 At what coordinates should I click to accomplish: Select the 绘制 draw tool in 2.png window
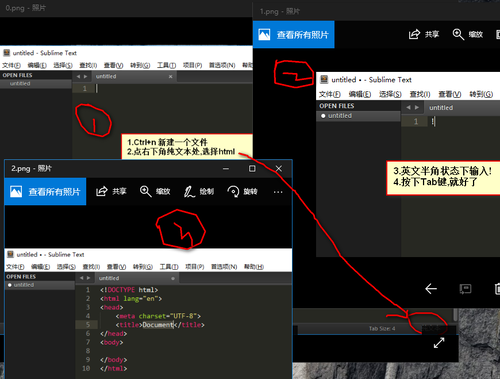(189, 192)
